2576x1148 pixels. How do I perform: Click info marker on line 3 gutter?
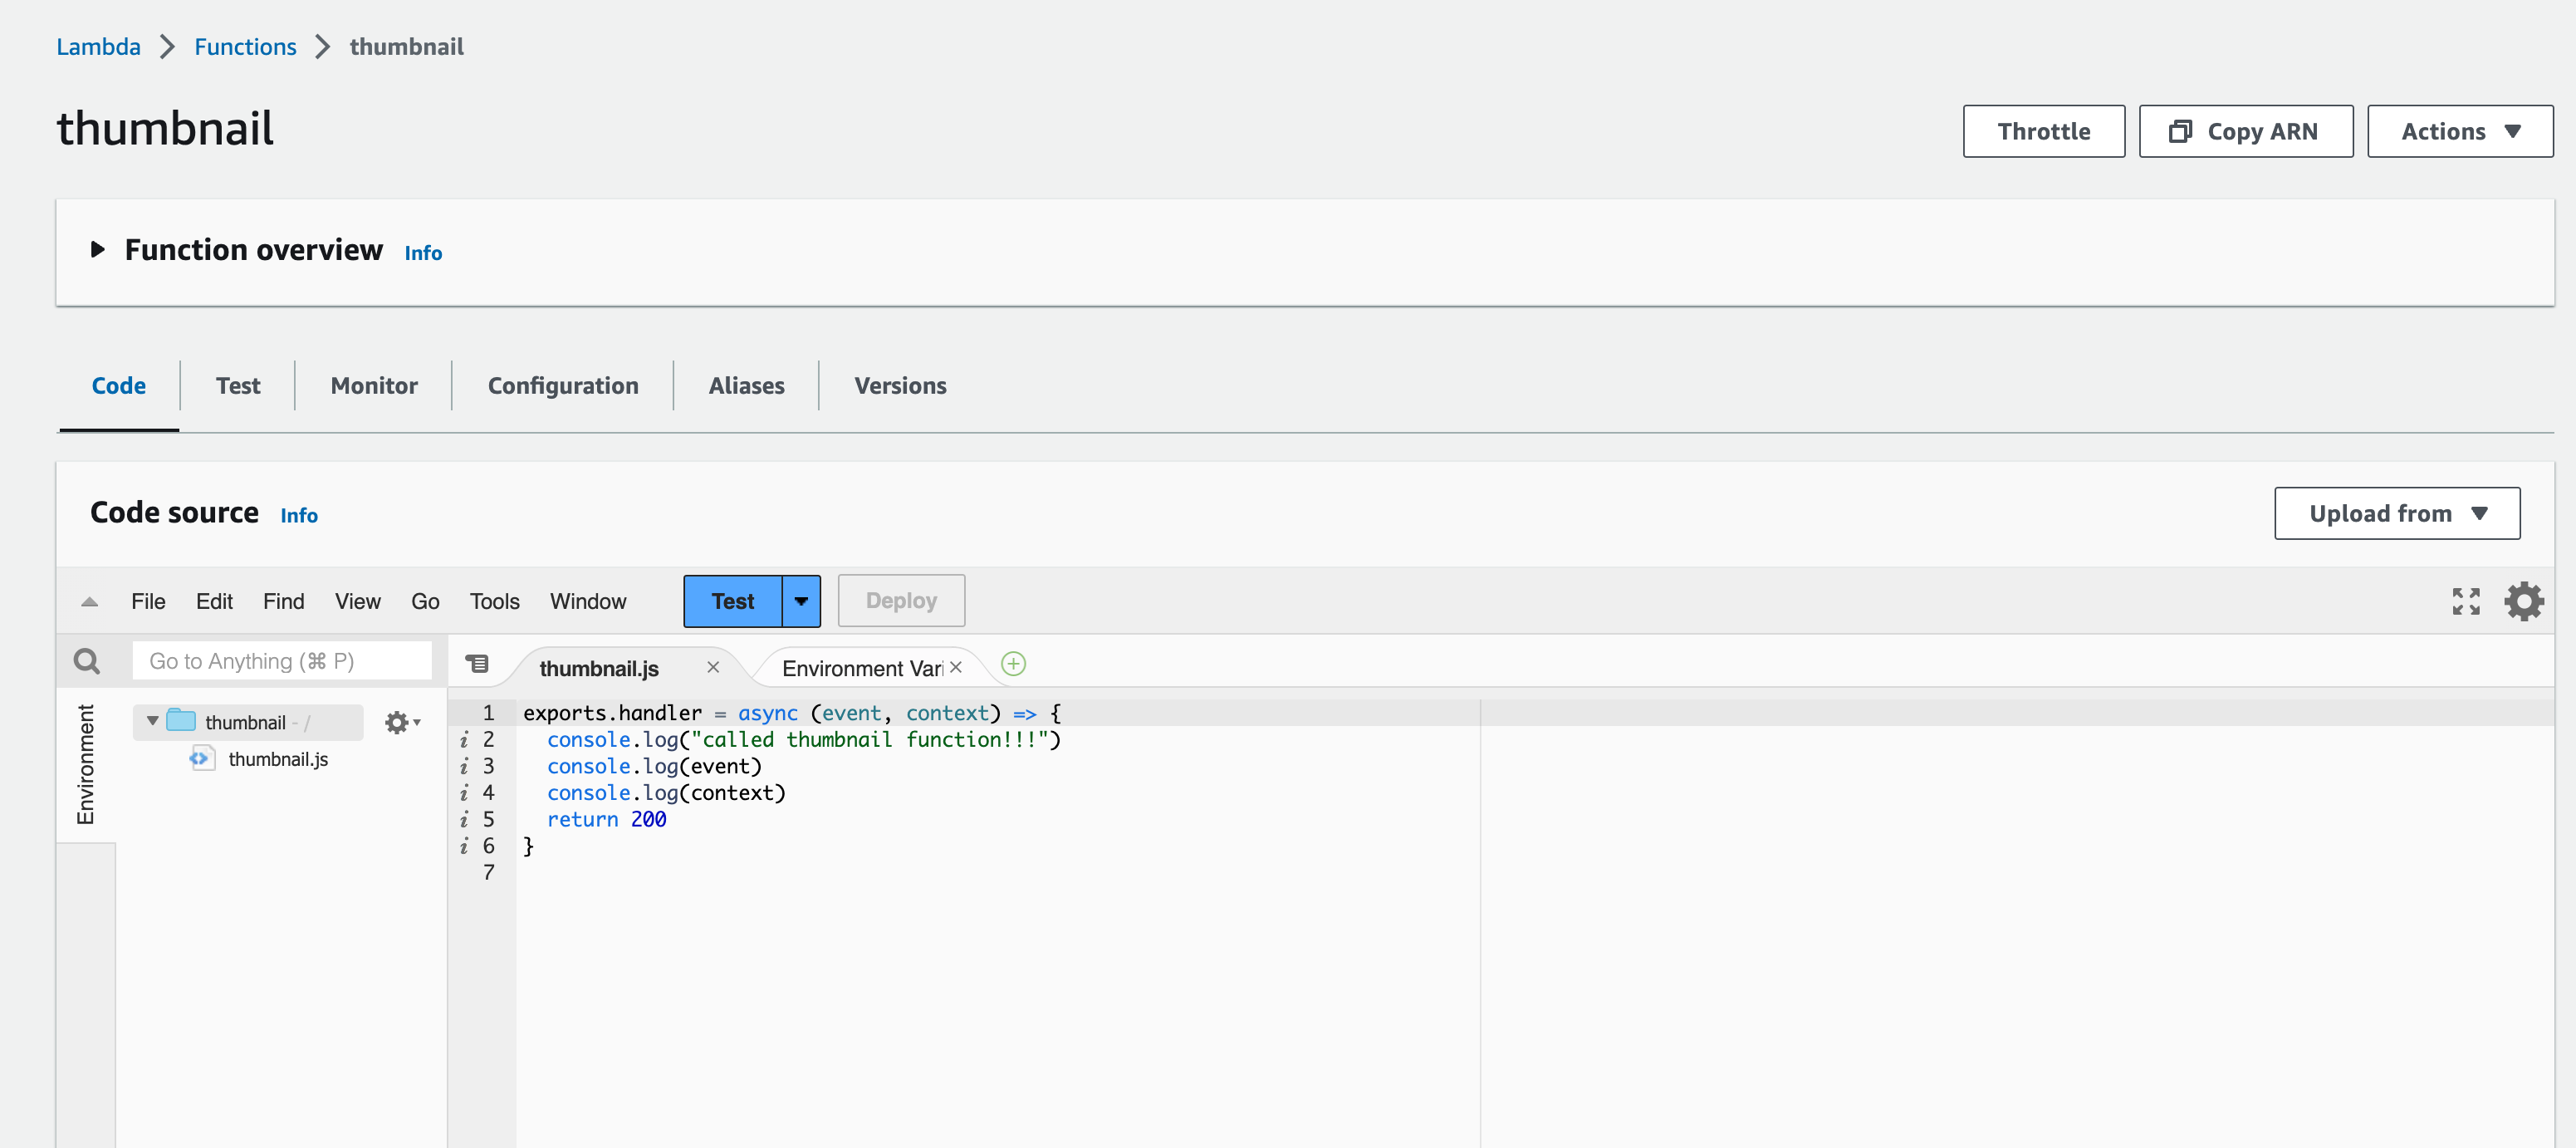(x=464, y=766)
